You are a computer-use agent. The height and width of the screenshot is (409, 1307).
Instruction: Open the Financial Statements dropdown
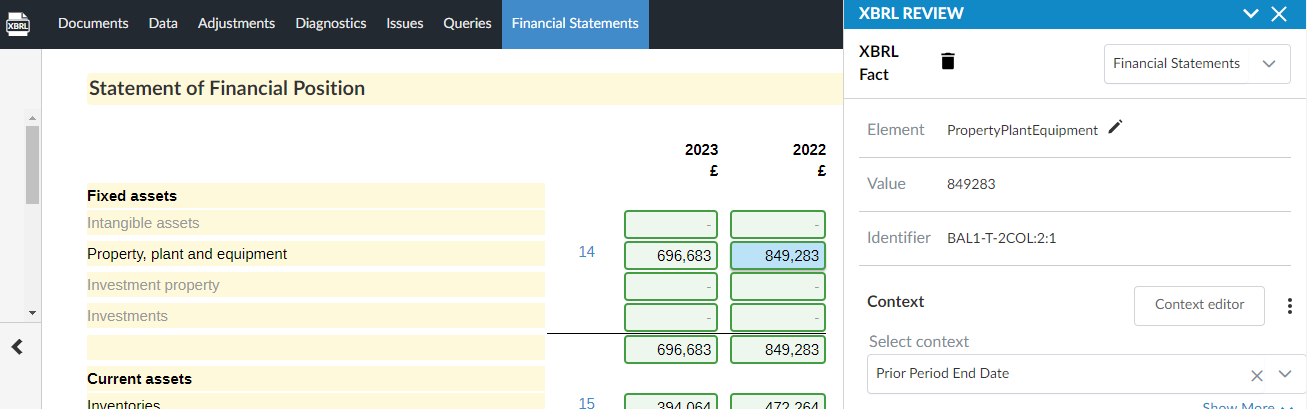tap(1196, 63)
